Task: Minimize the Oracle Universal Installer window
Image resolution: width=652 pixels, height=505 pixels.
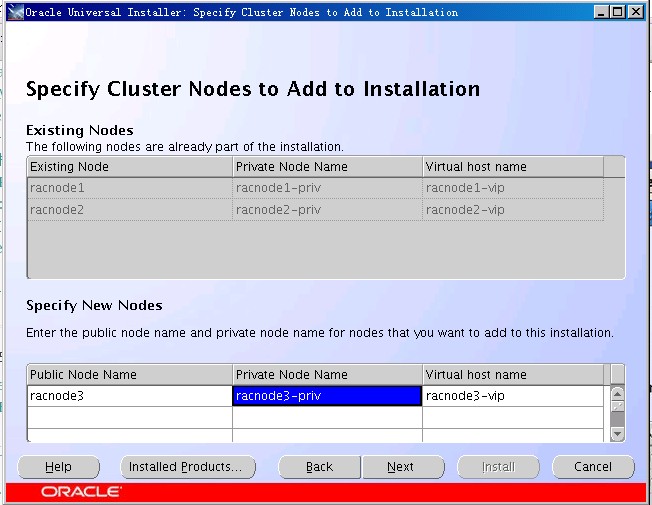Action: tap(600, 12)
